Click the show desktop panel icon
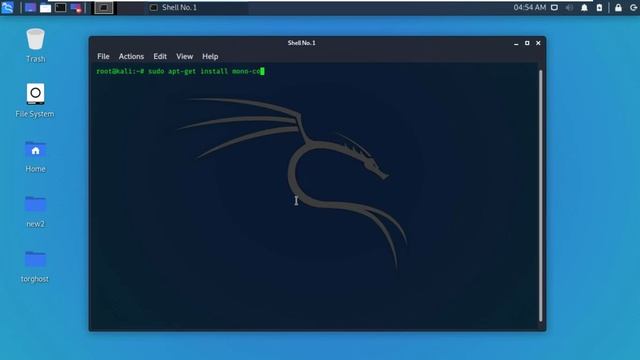The image size is (640, 360). pyautogui.click(x=30, y=8)
